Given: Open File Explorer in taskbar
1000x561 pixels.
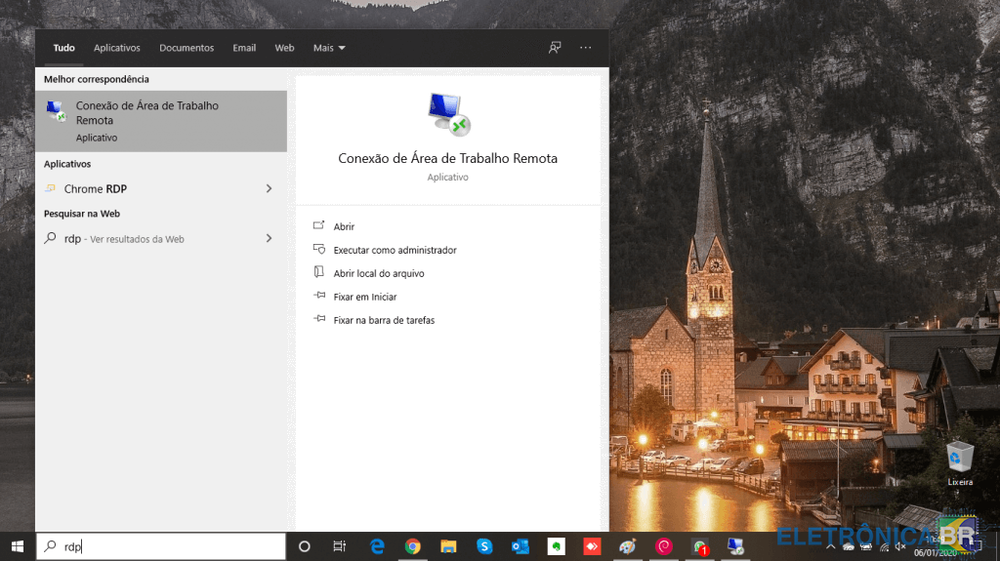Looking at the screenshot, I should [x=448, y=546].
